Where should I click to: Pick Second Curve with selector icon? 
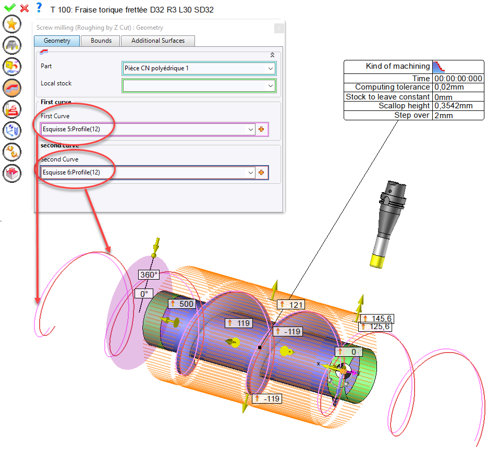coord(262,172)
